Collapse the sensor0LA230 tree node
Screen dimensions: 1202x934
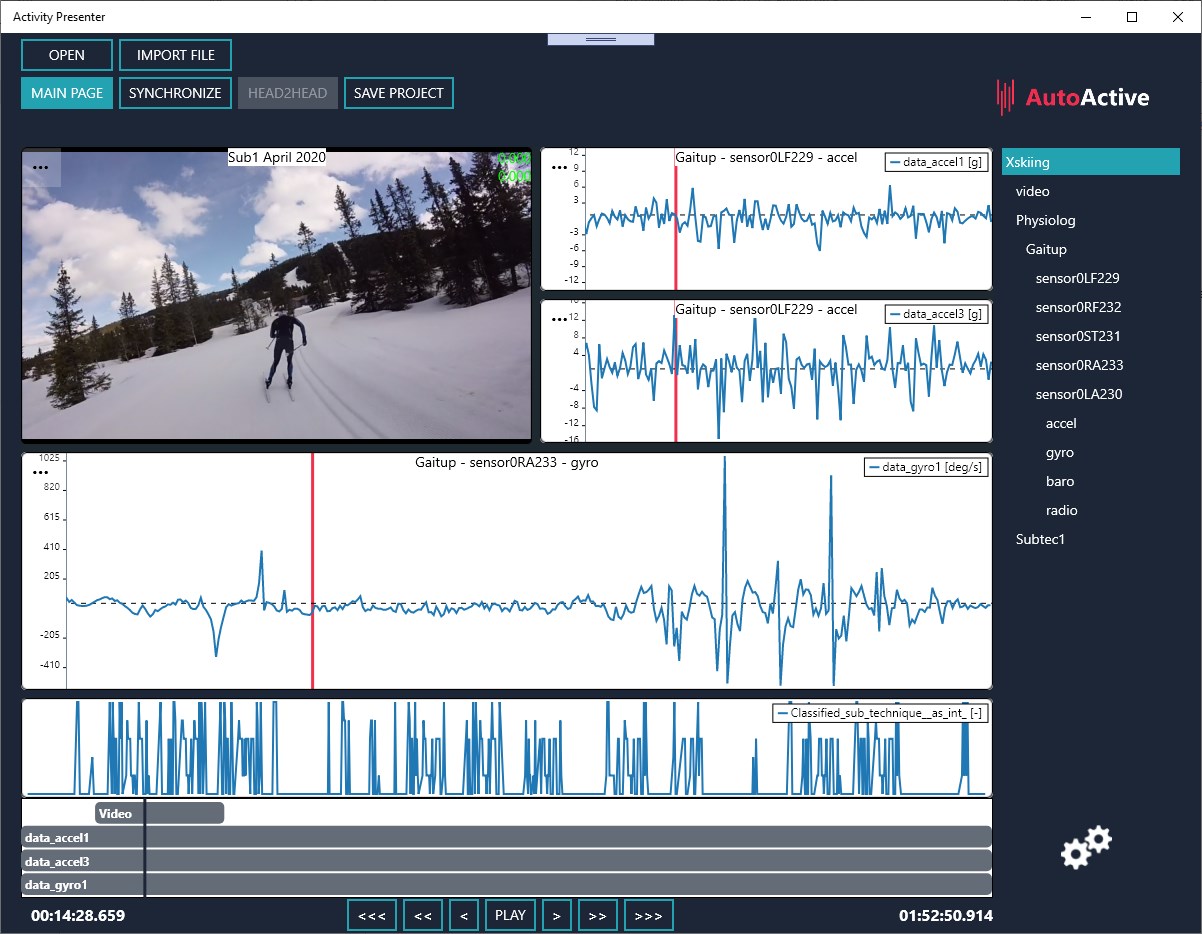[x=1078, y=394]
